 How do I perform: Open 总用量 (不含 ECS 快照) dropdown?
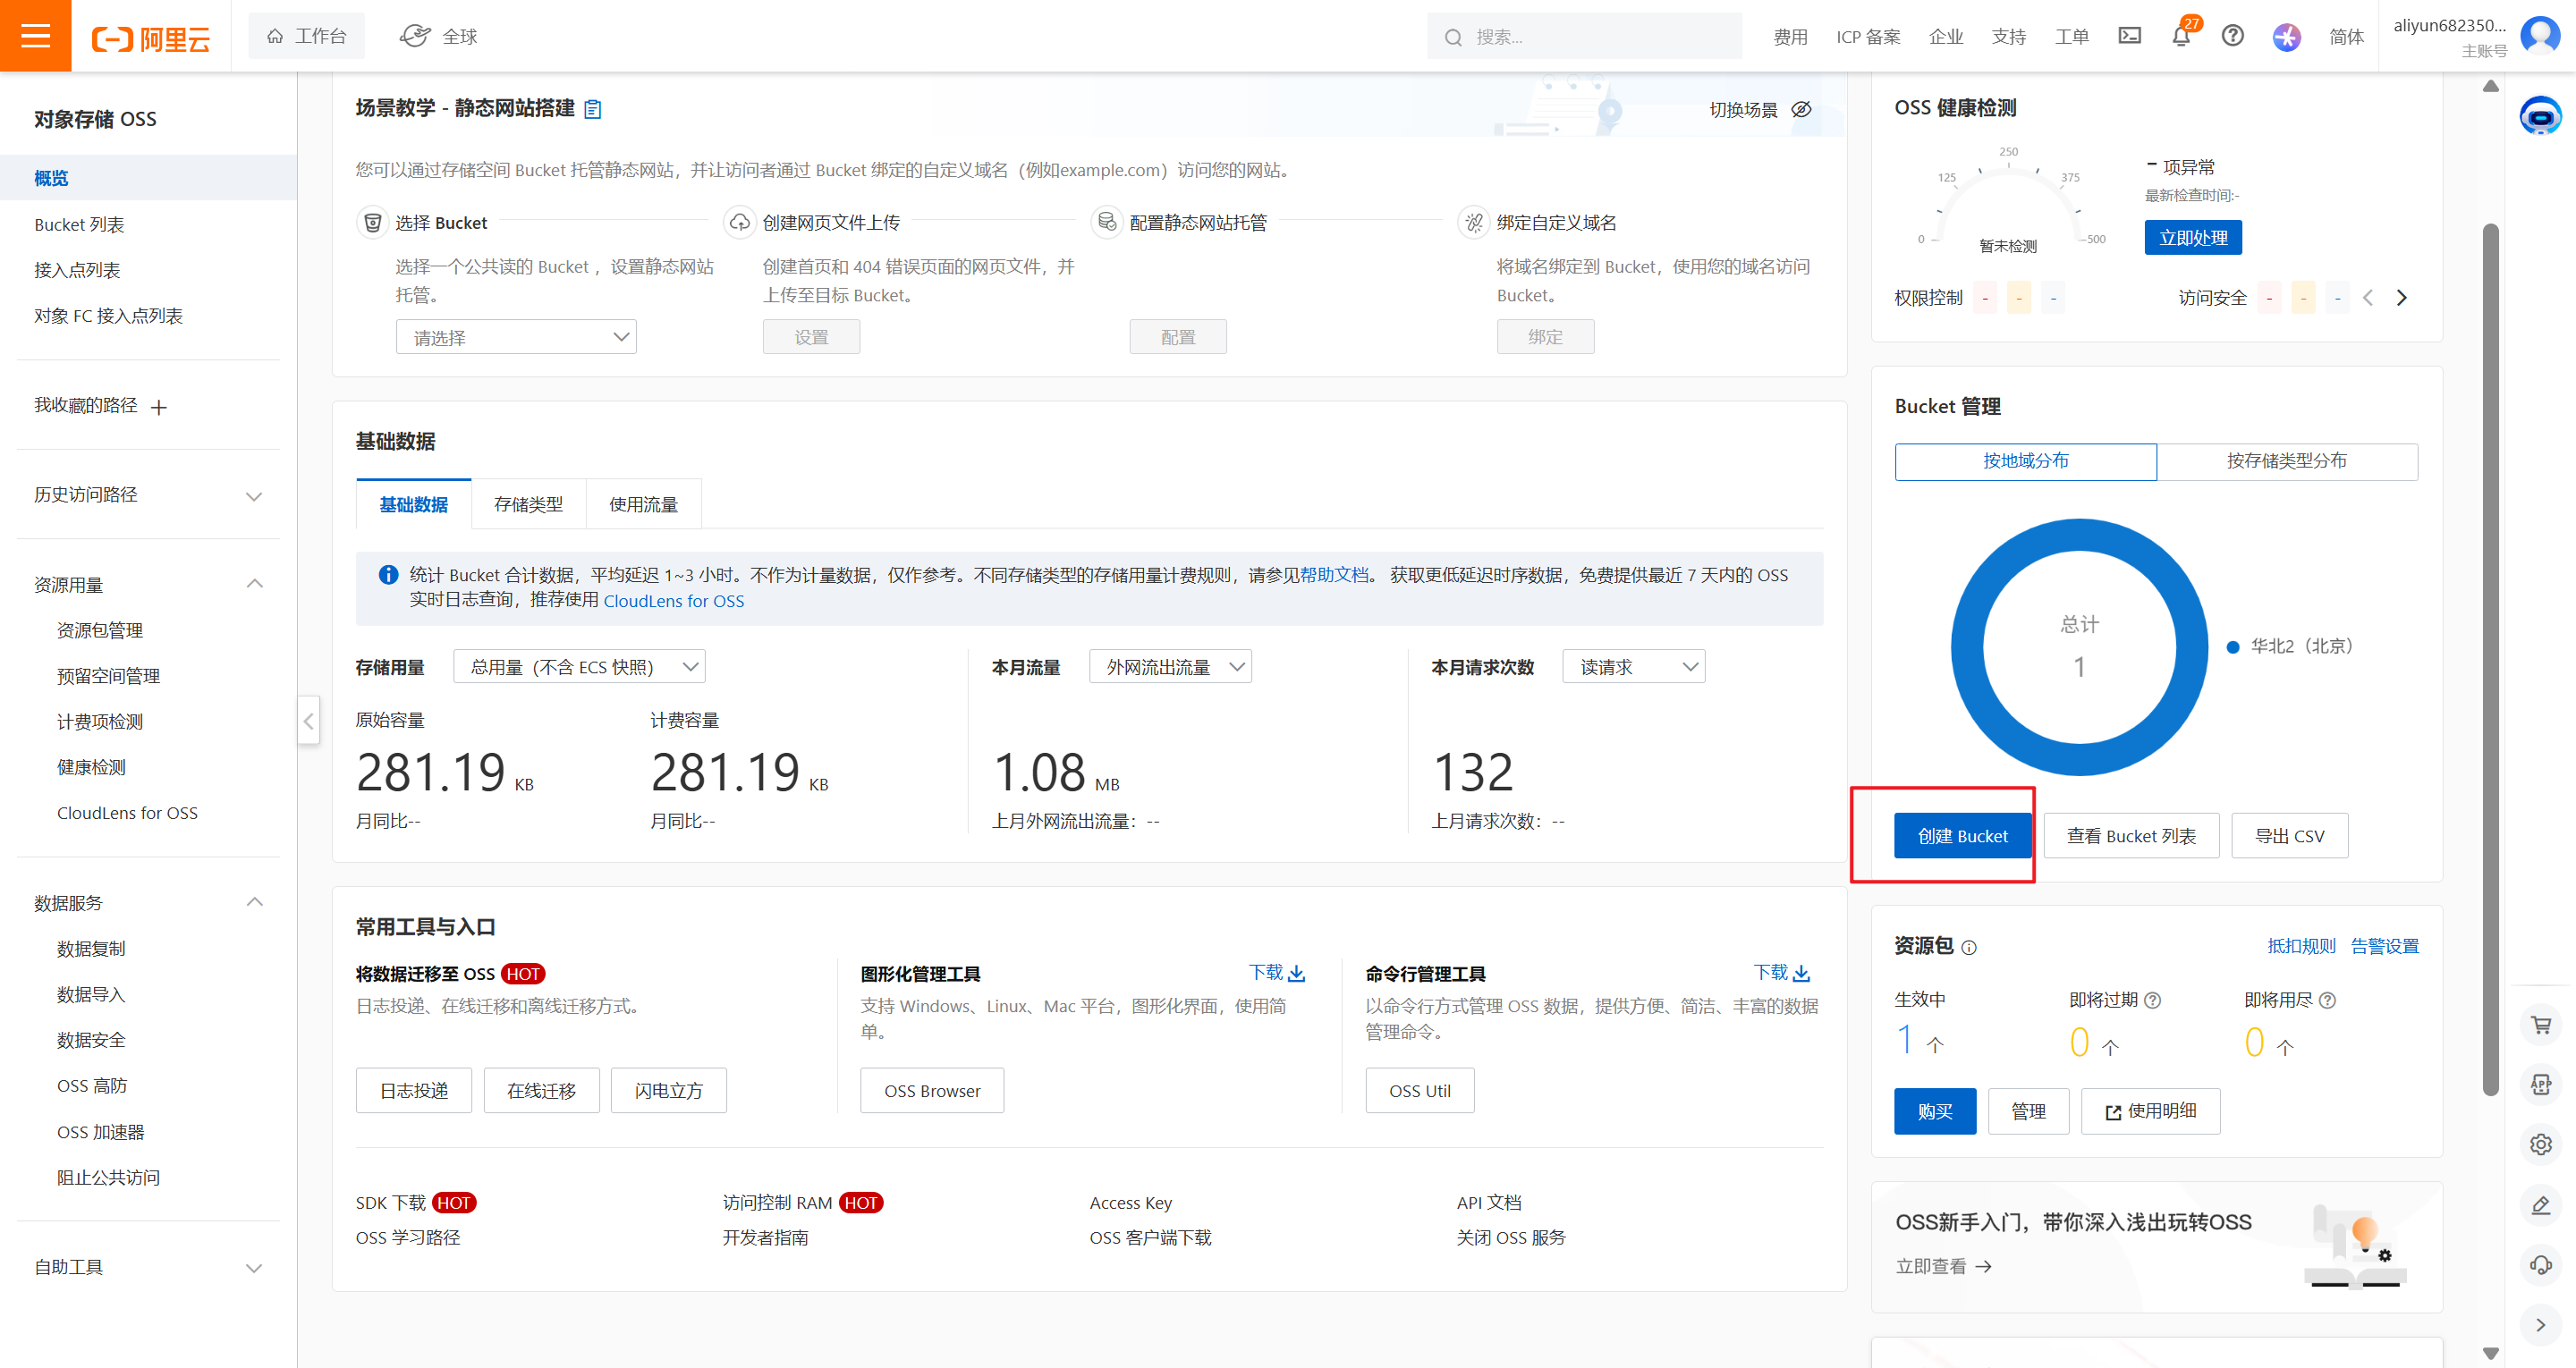tap(579, 666)
